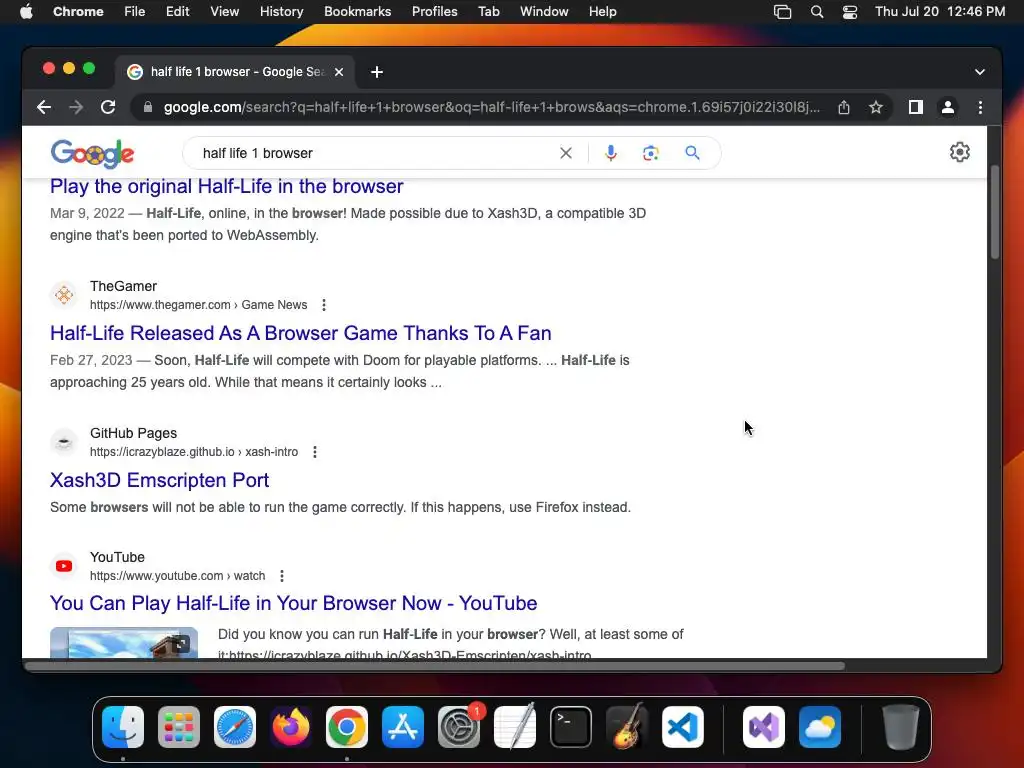This screenshot has width=1024, height=768.
Task: Open Finder from the Dock
Action: pos(123,727)
